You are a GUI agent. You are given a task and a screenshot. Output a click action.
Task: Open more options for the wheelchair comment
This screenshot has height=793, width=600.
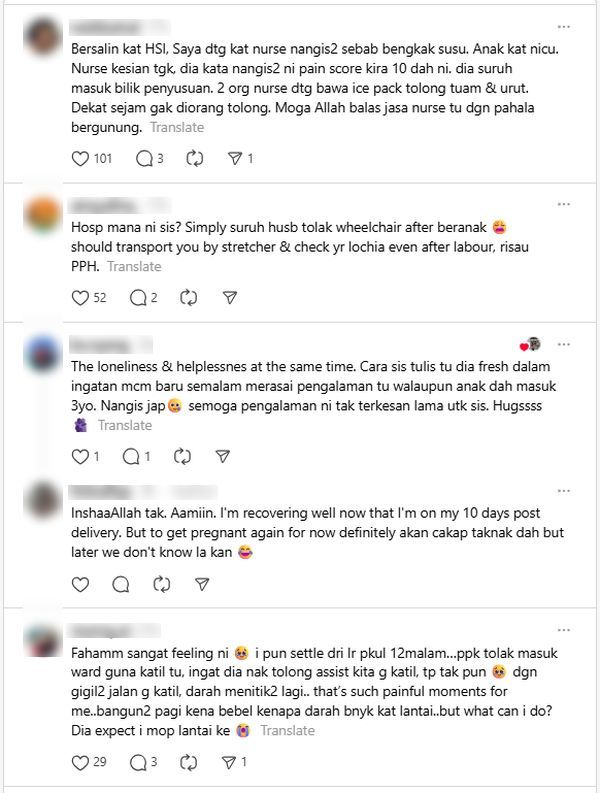564,204
